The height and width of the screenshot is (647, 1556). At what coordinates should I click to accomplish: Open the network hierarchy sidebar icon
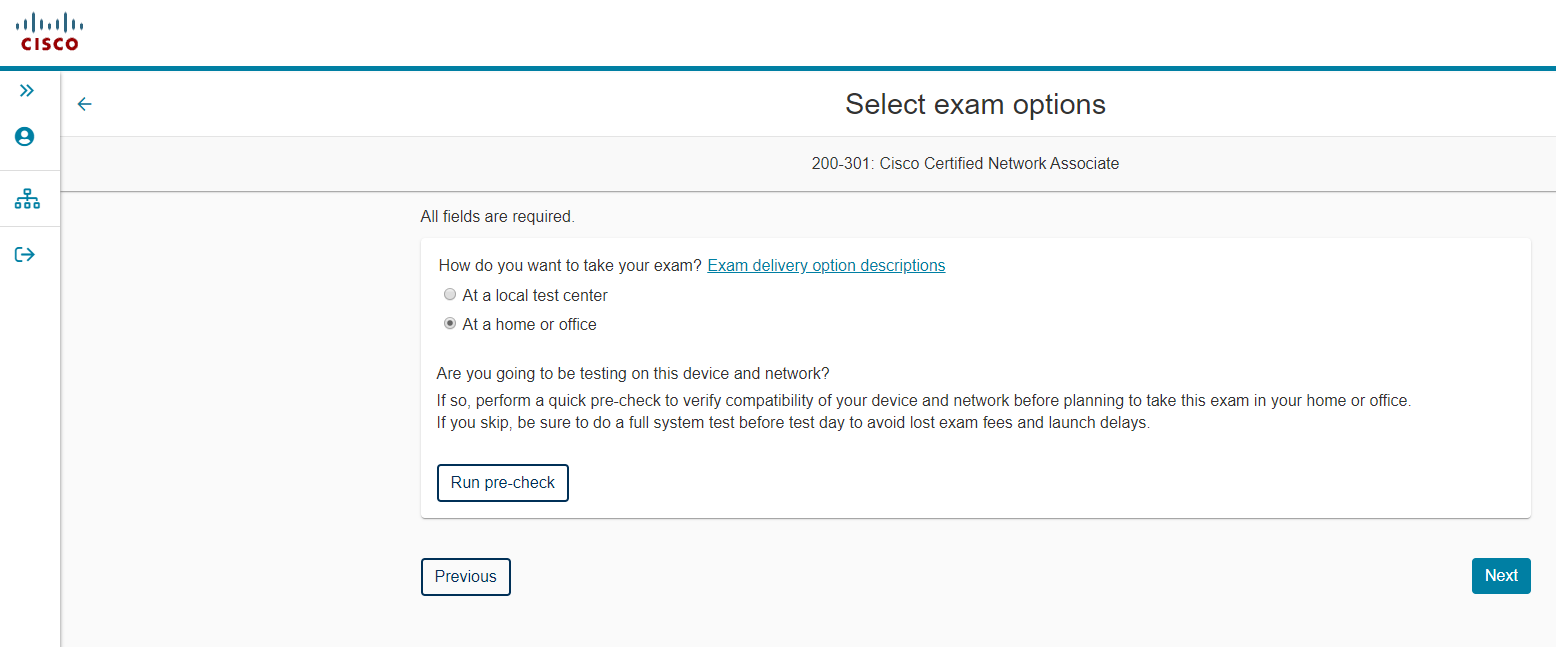click(27, 199)
